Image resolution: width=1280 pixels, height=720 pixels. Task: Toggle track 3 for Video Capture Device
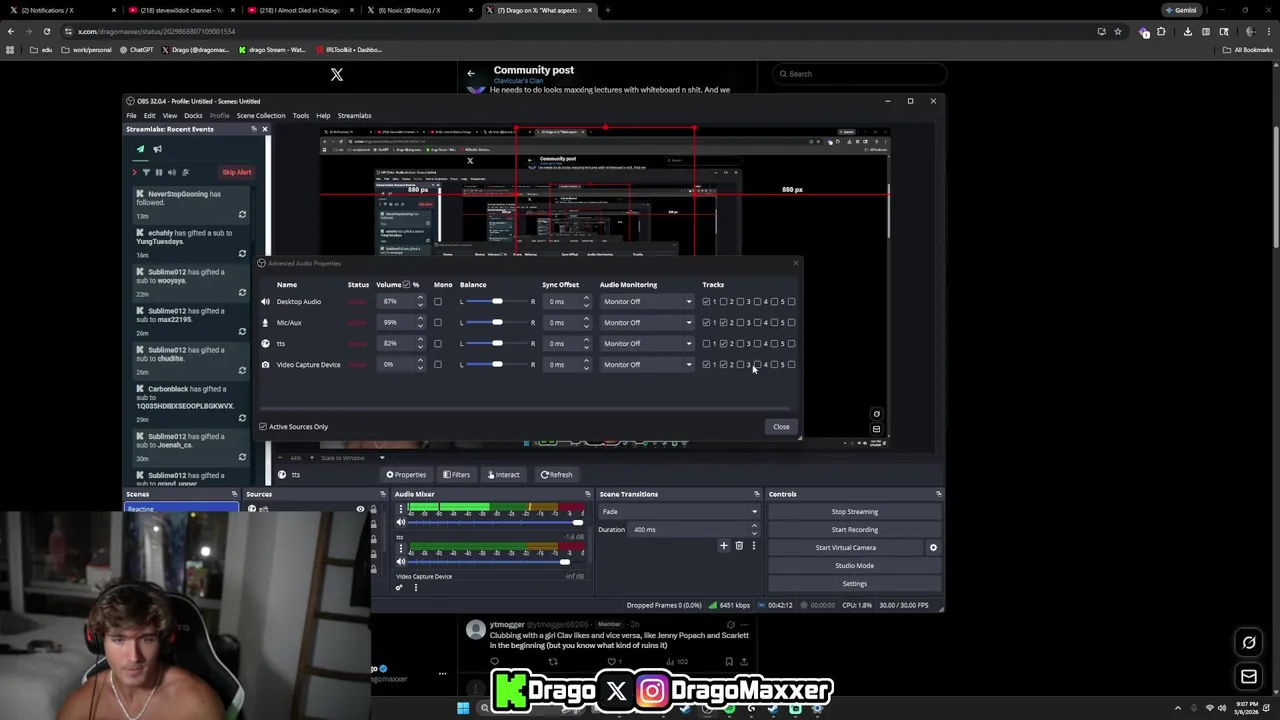tap(740, 364)
